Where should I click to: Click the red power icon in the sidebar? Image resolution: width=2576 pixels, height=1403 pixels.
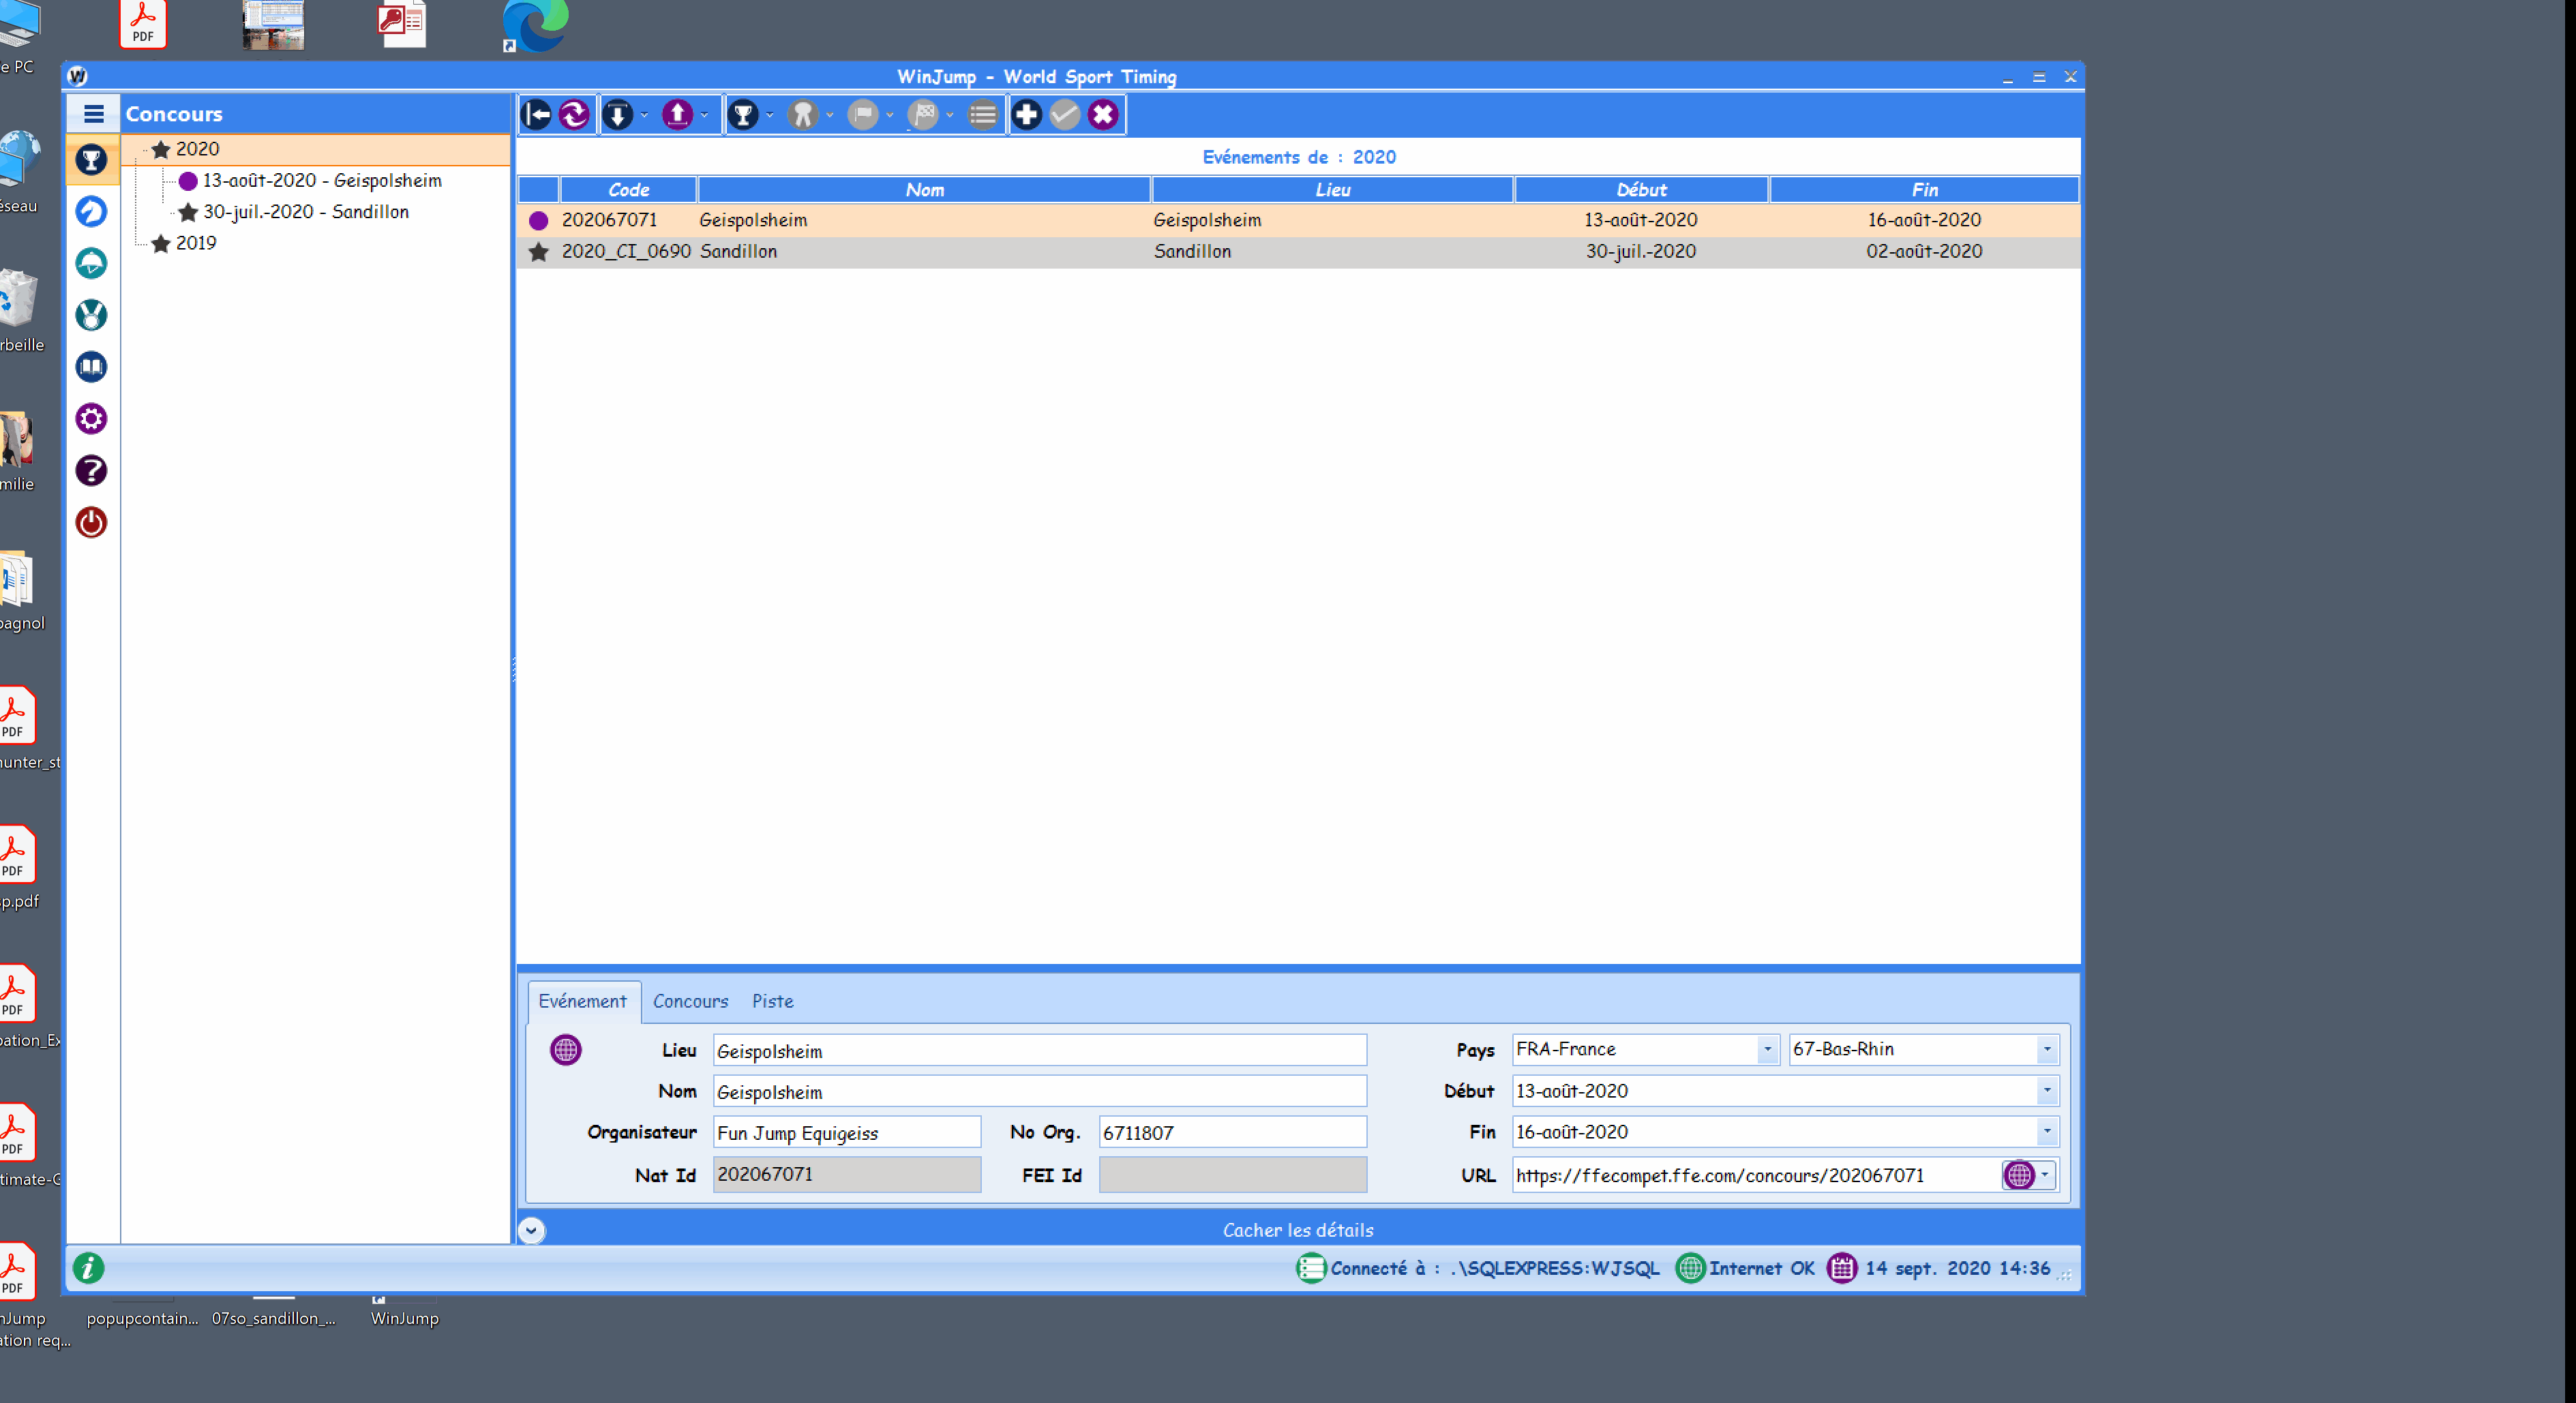coord(91,523)
